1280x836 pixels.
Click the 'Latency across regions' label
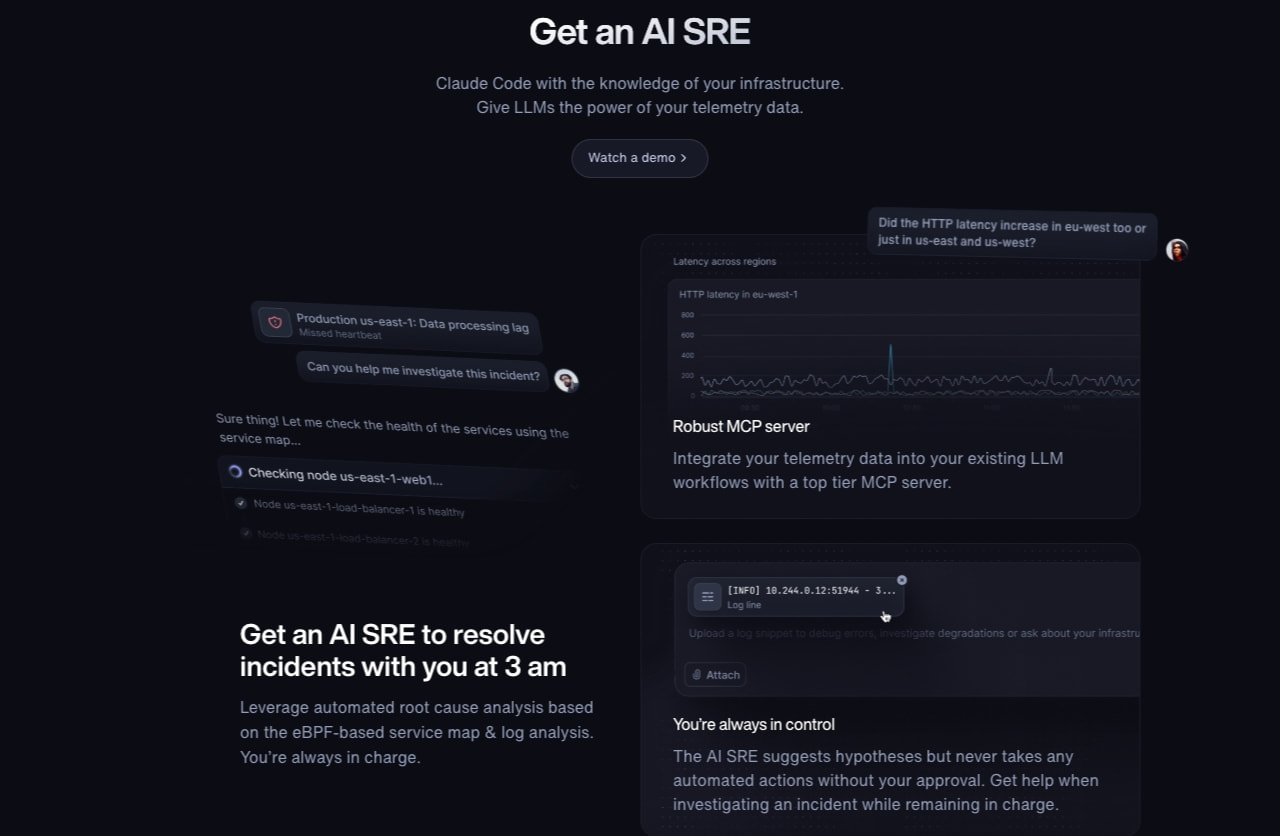724,261
